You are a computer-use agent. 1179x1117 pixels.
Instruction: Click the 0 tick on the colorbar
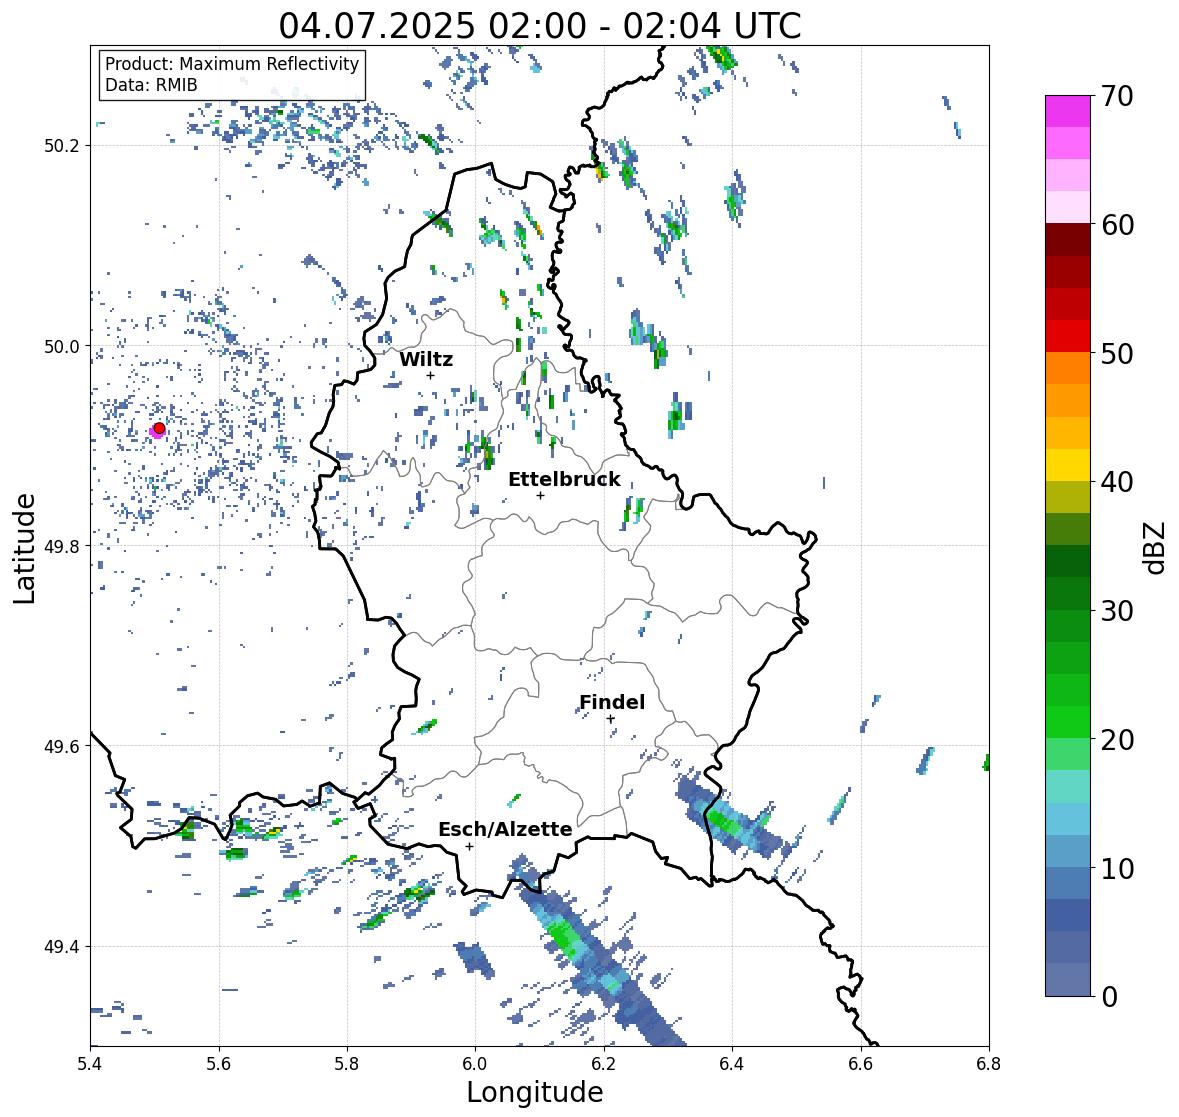(x=1109, y=997)
